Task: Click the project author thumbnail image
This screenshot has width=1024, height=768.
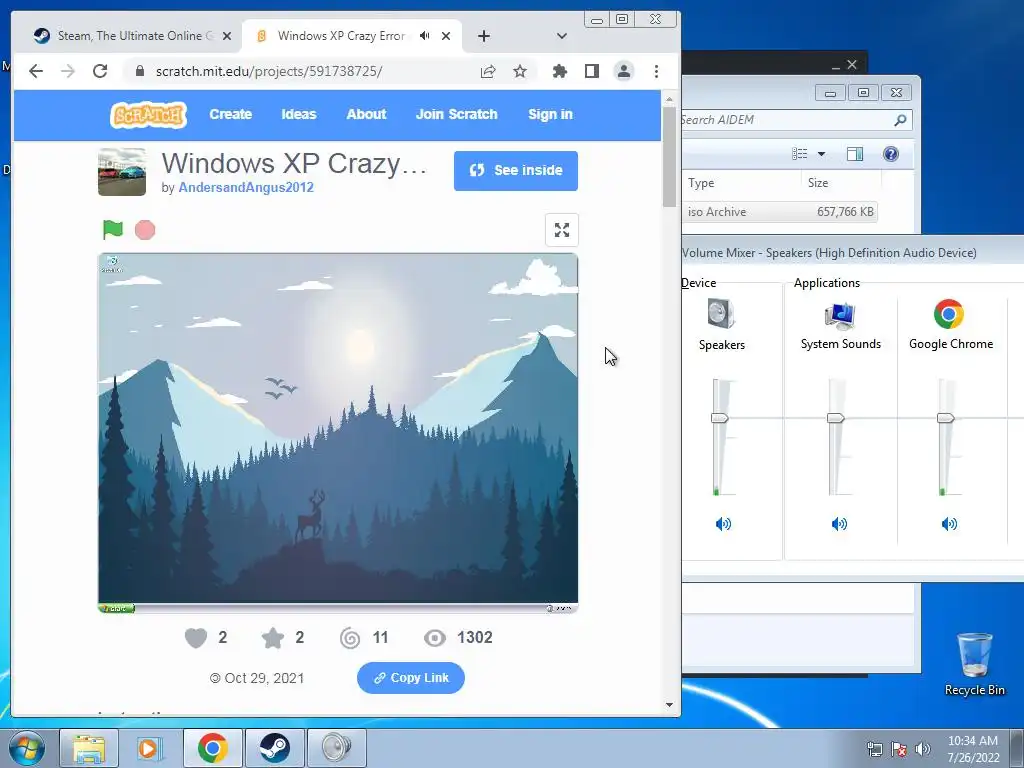Action: coord(122,172)
